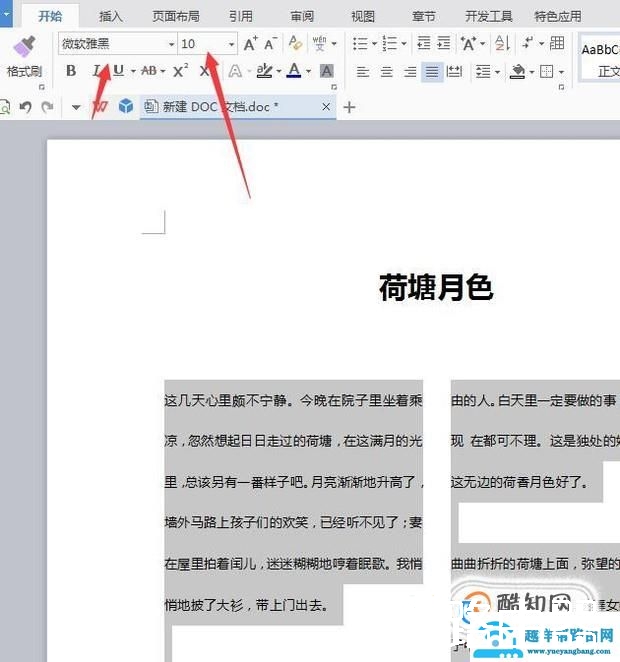This screenshot has width=620, height=662.
Task: Decrease the paragraph indent
Action: coord(423,43)
